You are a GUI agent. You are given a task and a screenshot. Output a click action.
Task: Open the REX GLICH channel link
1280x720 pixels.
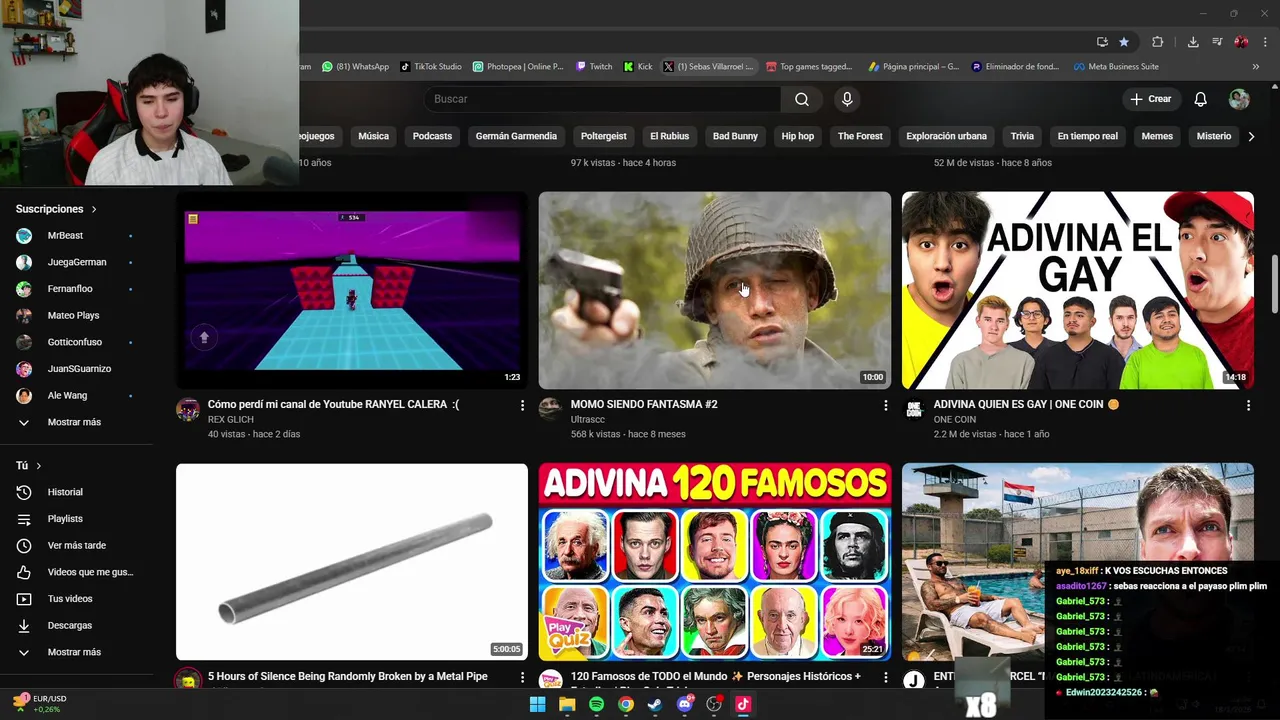tap(231, 420)
